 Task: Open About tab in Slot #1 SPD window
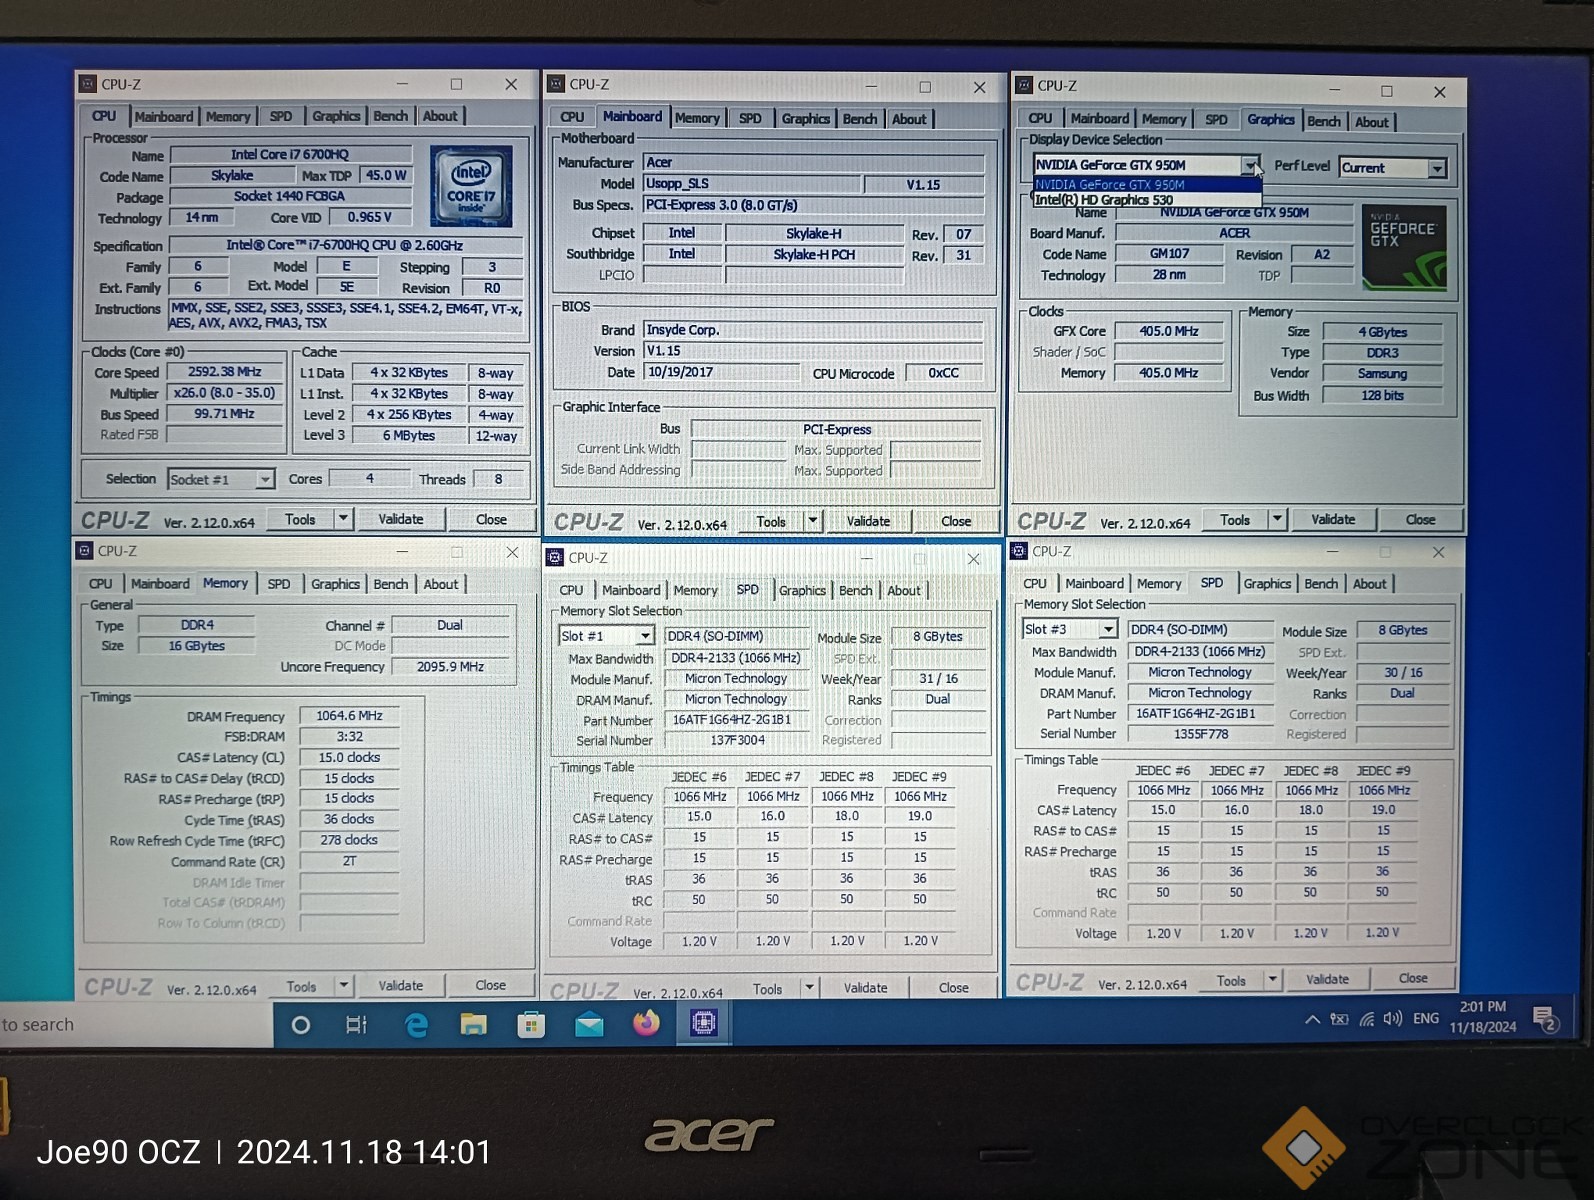tap(904, 591)
